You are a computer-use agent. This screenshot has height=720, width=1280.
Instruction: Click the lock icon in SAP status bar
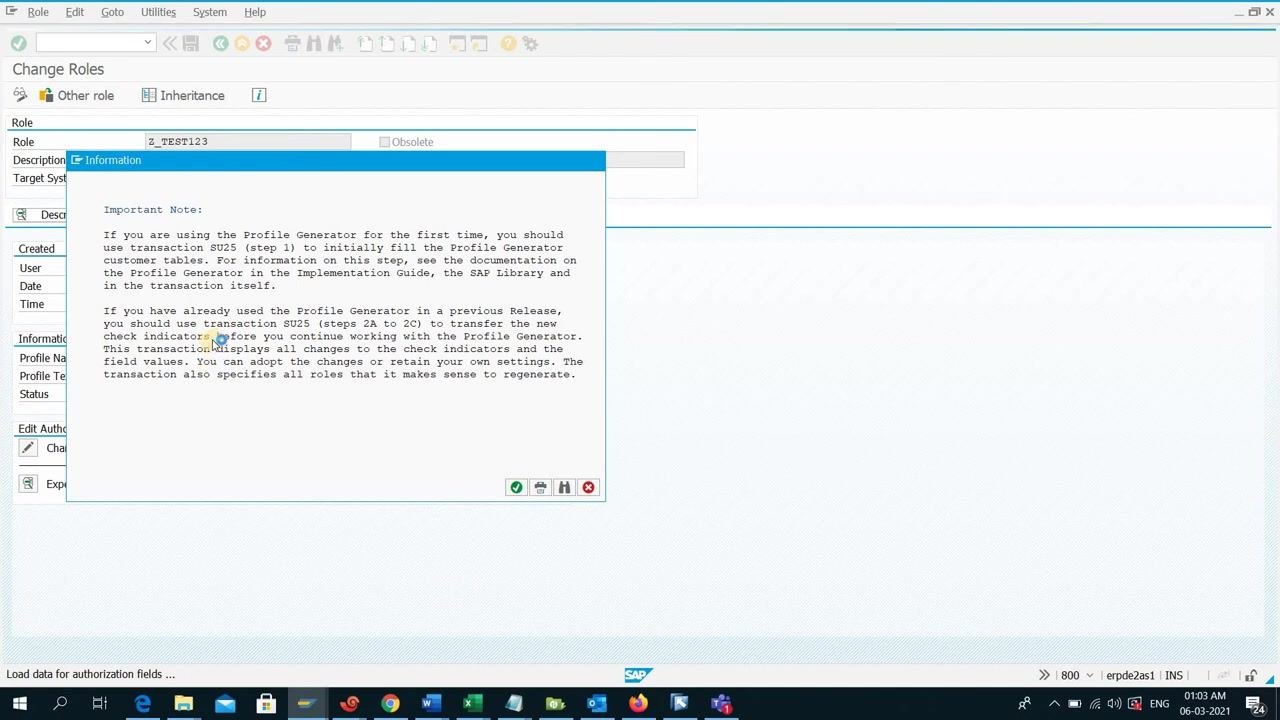pyautogui.click(x=1251, y=675)
